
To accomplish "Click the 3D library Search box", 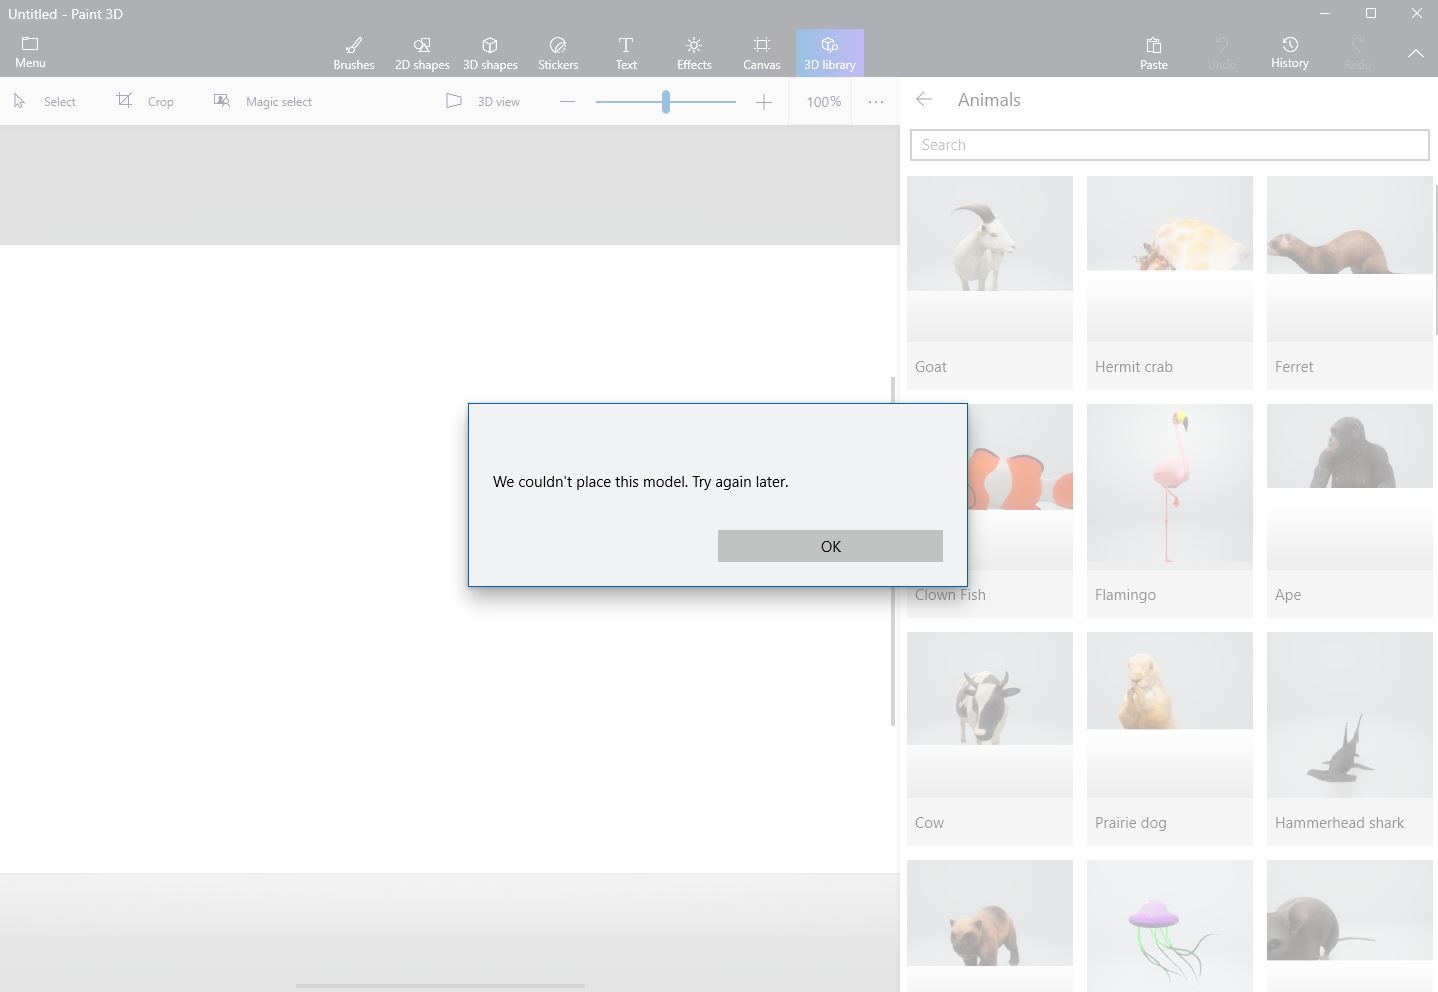I will pos(1169,145).
